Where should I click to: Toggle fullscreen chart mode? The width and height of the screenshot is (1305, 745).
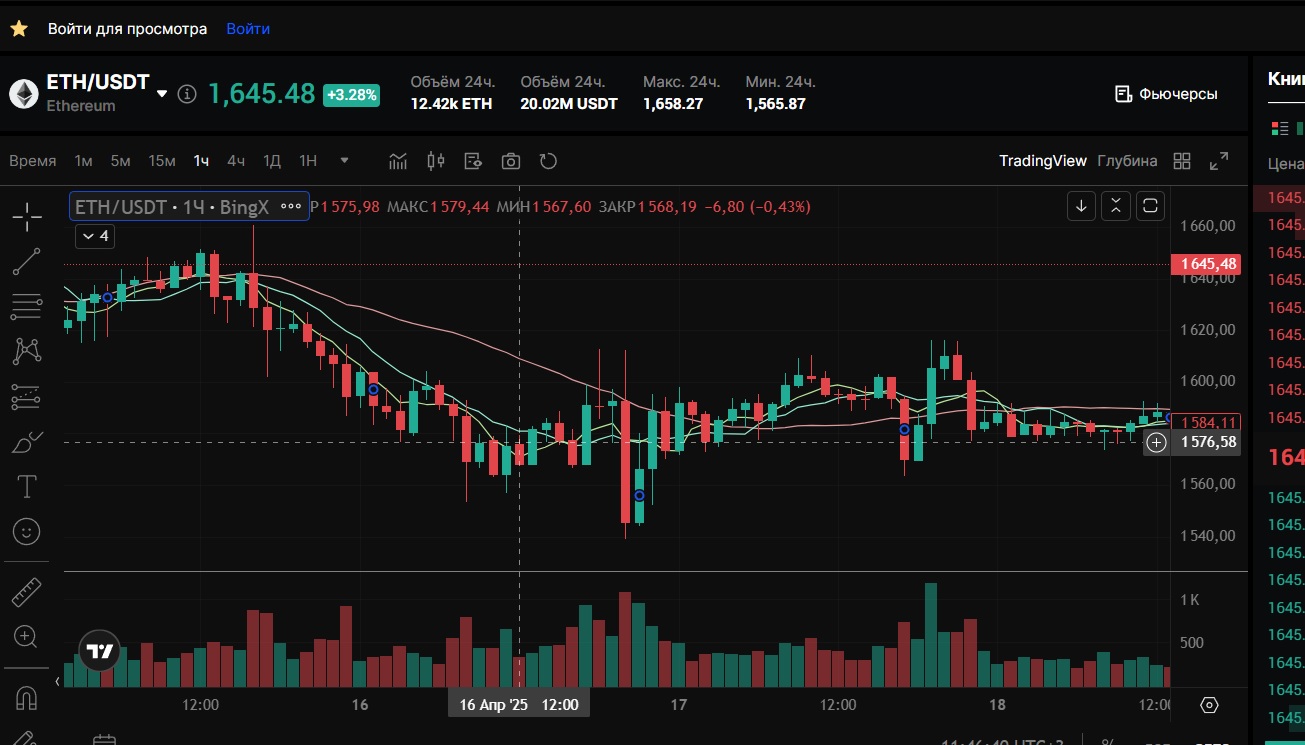pyautogui.click(x=1219, y=161)
